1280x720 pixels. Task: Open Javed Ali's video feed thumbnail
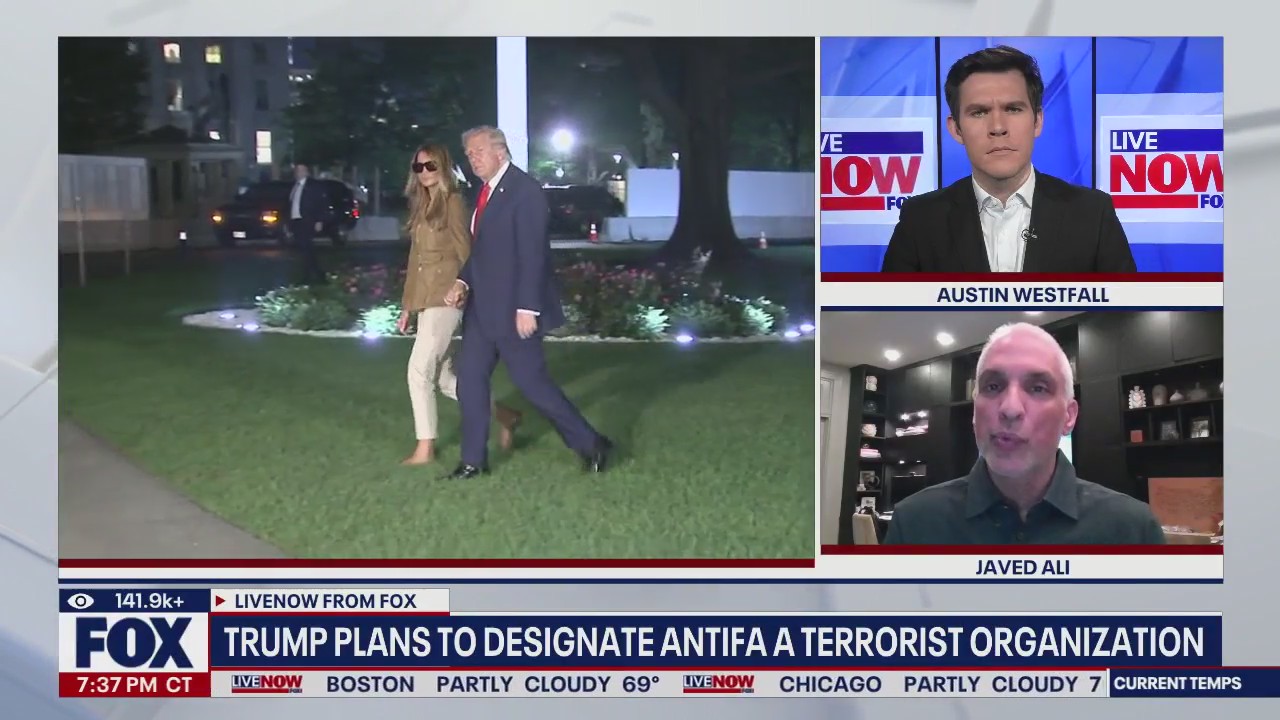[x=1021, y=430]
